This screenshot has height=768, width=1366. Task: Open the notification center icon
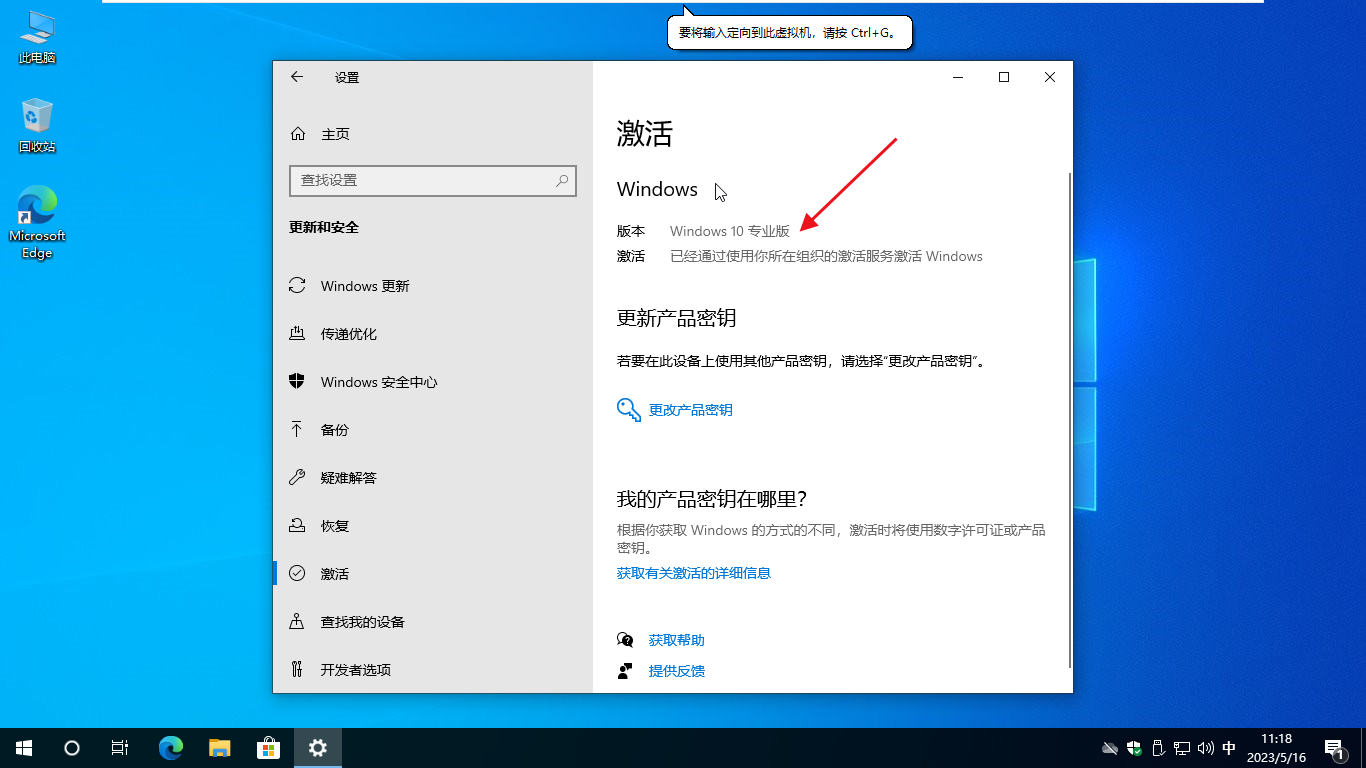click(1333, 748)
